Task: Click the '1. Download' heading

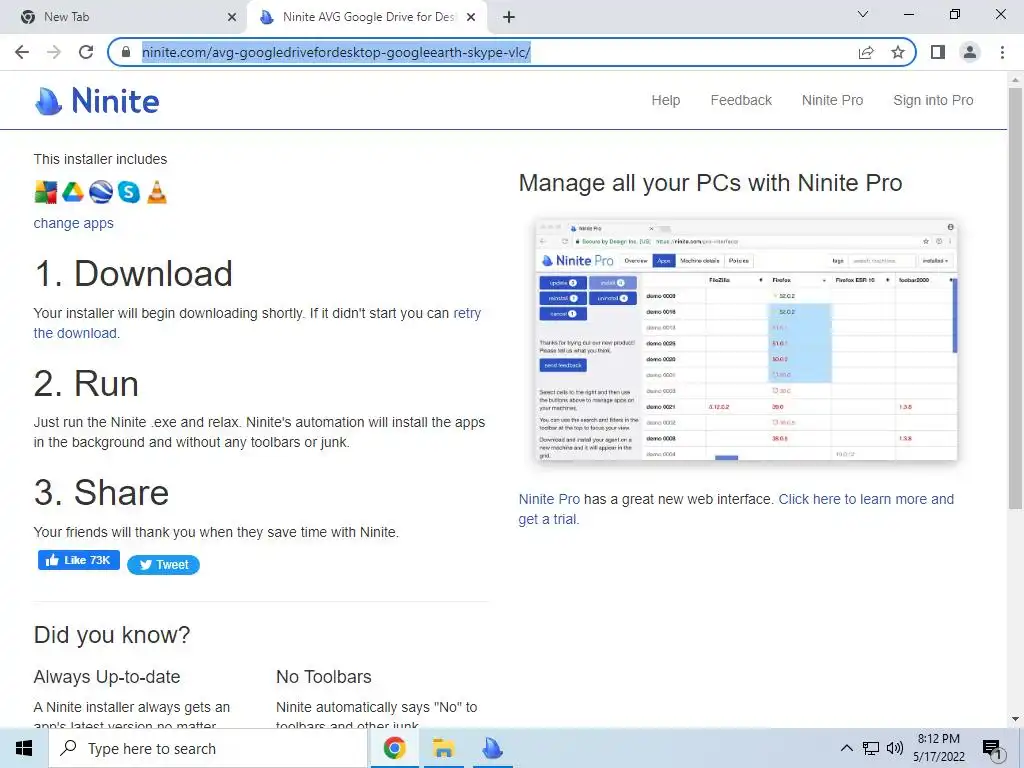Action: [x=133, y=274]
